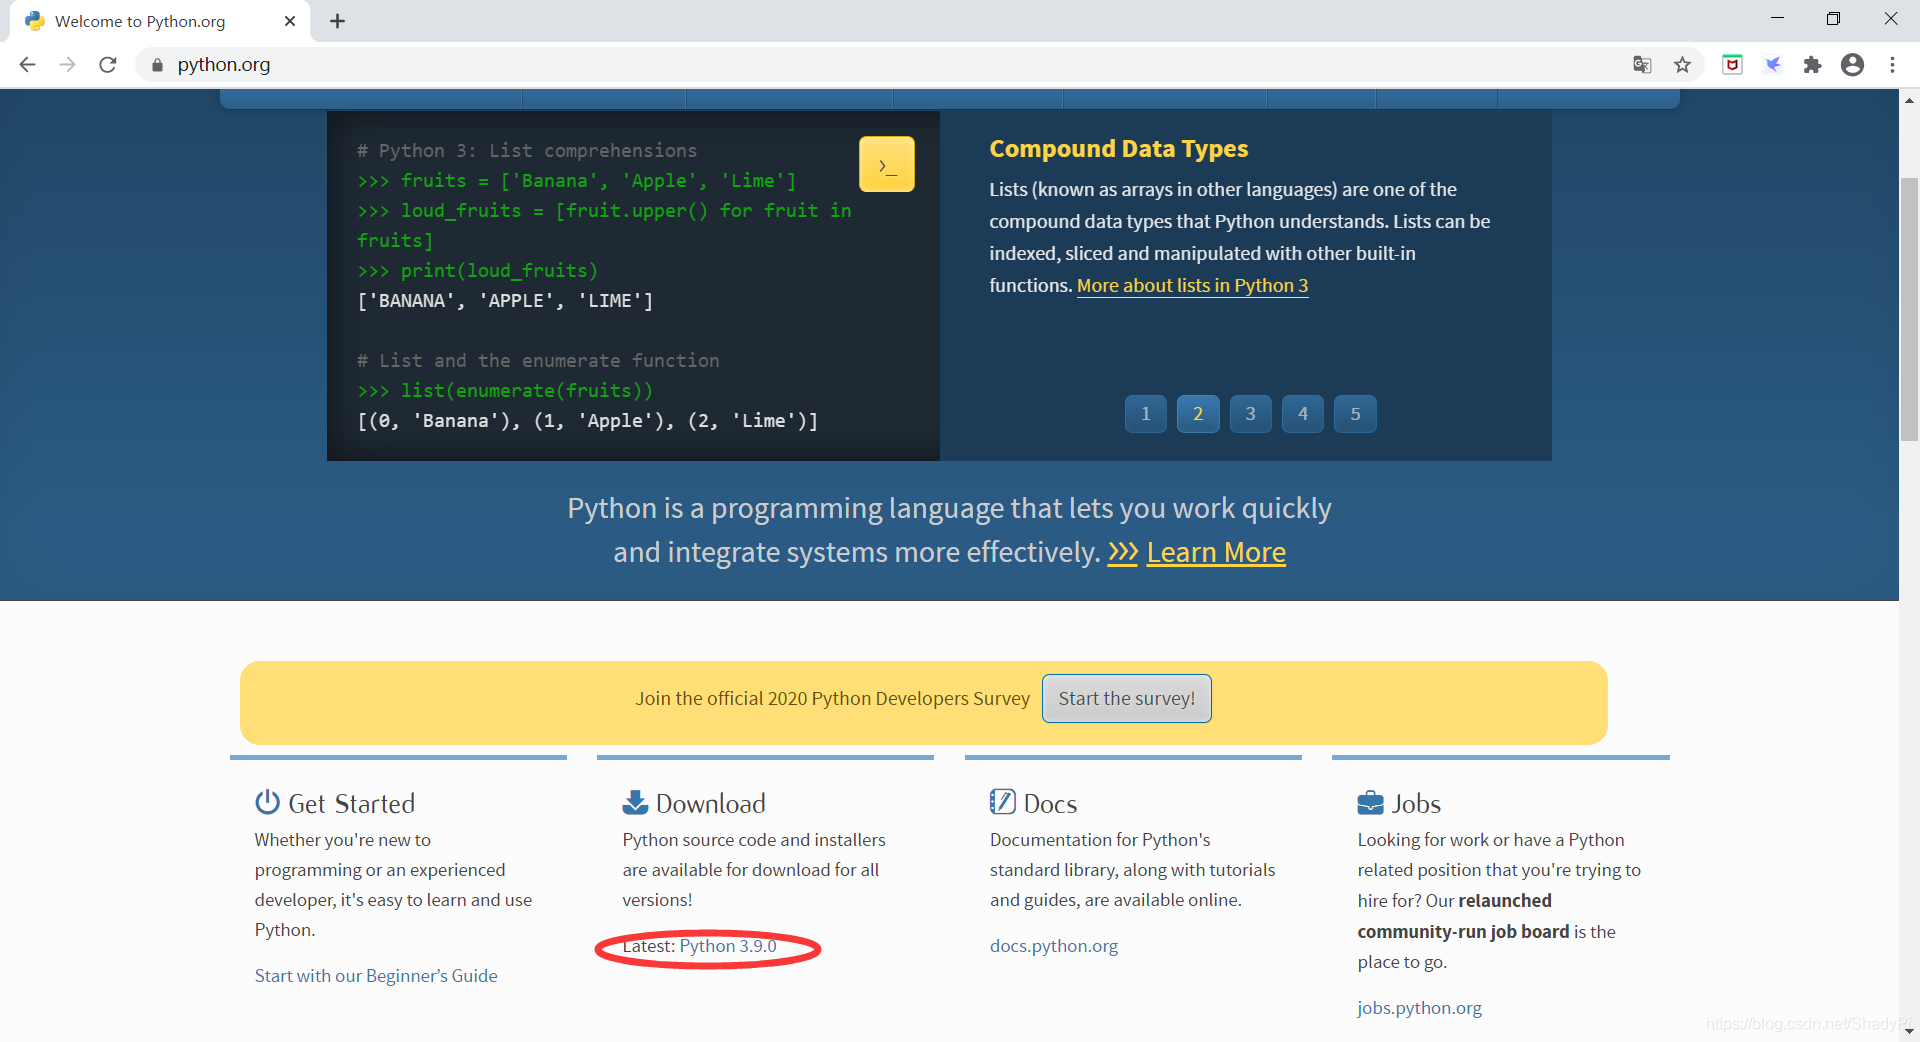Click the "['BANANA', 'APPLE', 'LIME']" output line
This screenshot has width=1920, height=1042.
(505, 301)
